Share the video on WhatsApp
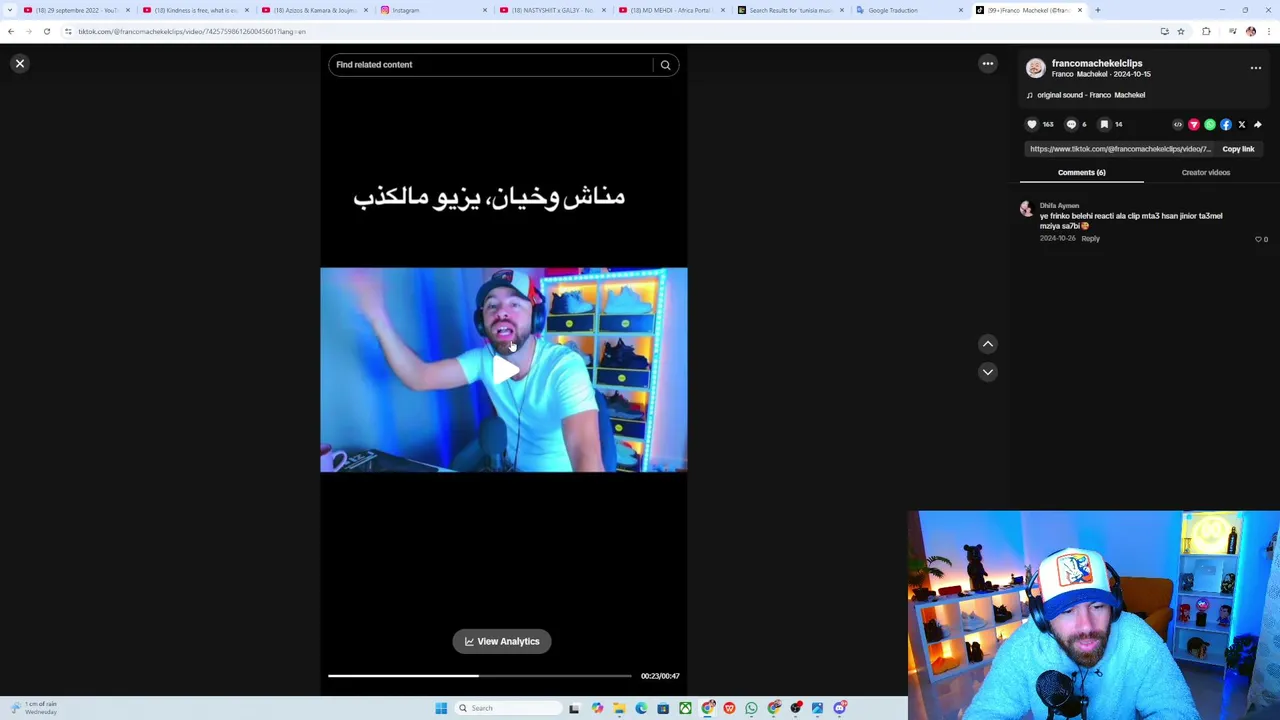 (x=1210, y=125)
